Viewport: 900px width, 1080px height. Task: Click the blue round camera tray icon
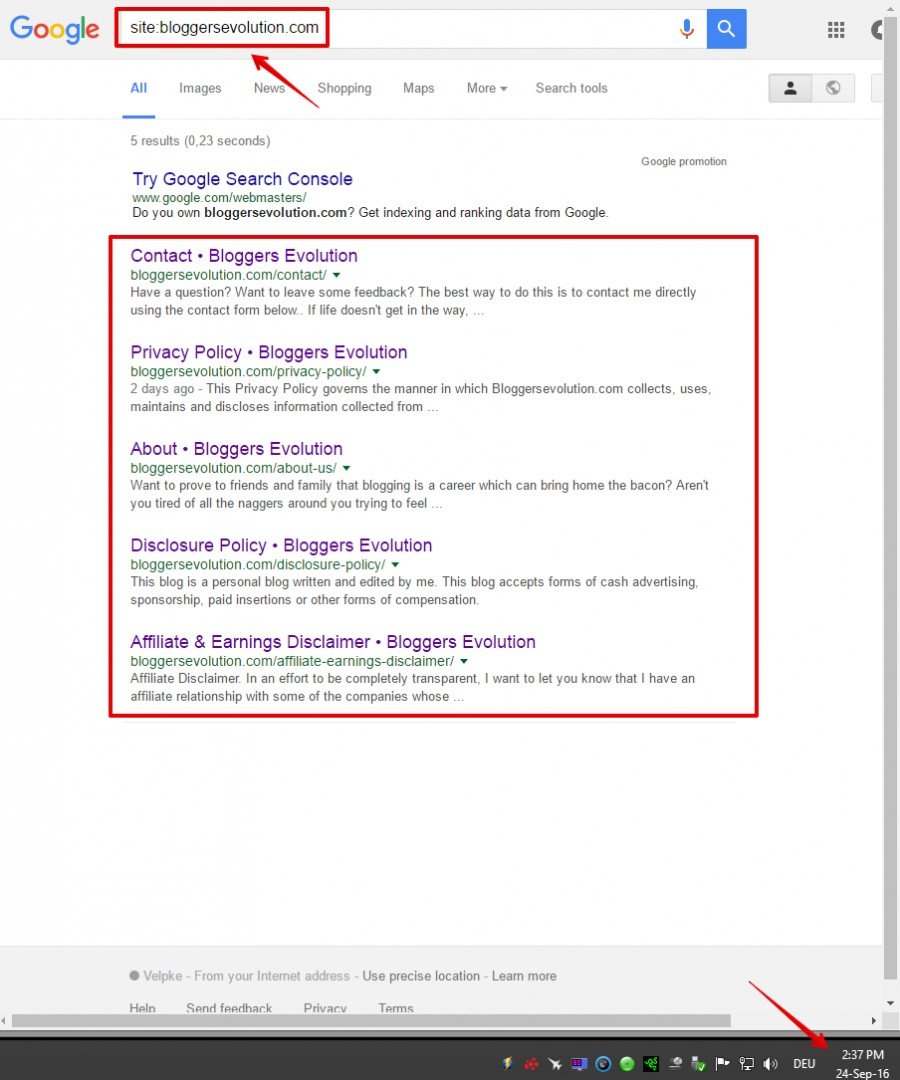pos(603,1064)
